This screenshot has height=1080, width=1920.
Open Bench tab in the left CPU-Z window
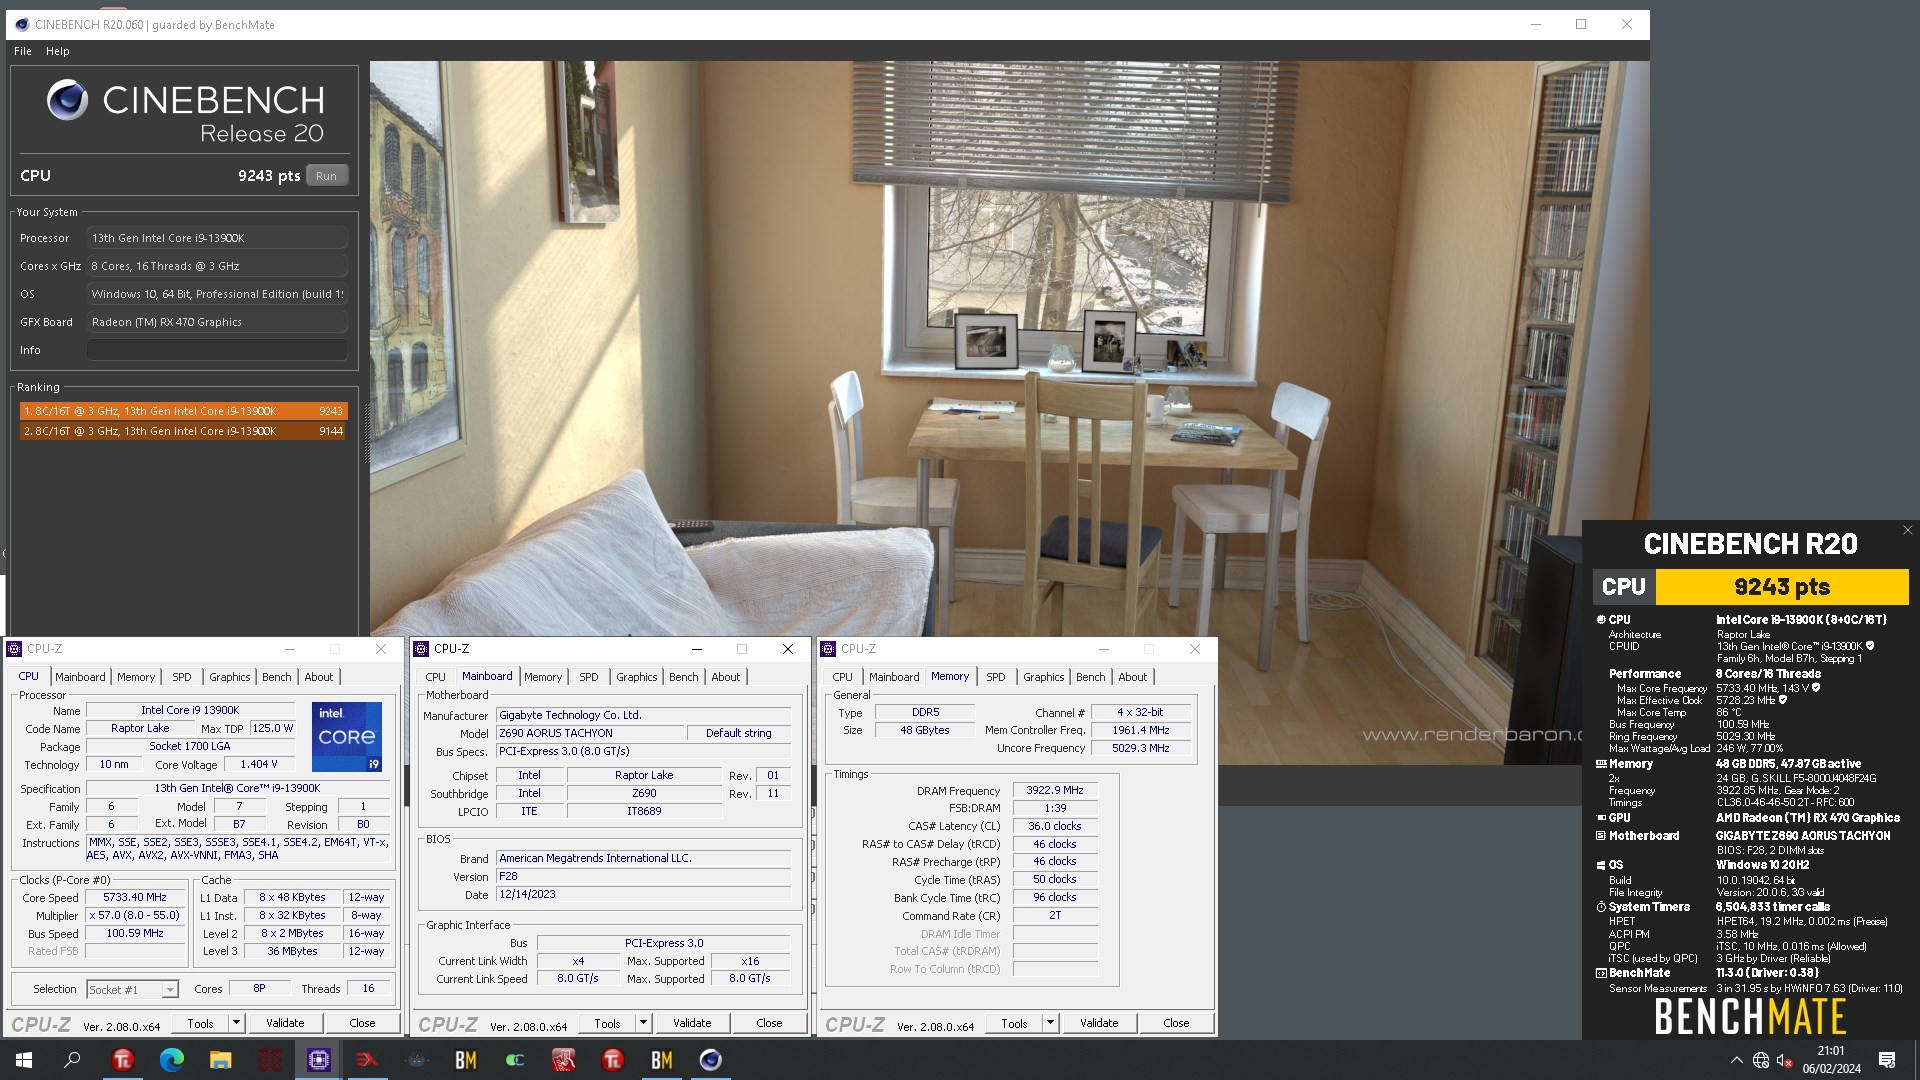(x=277, y=677)
